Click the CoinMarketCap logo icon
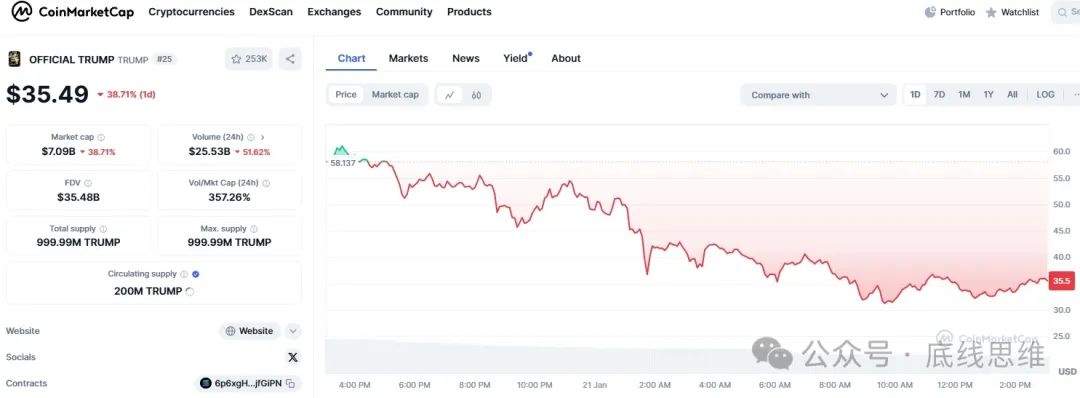Screen dimensions: 1080x398 21,12
